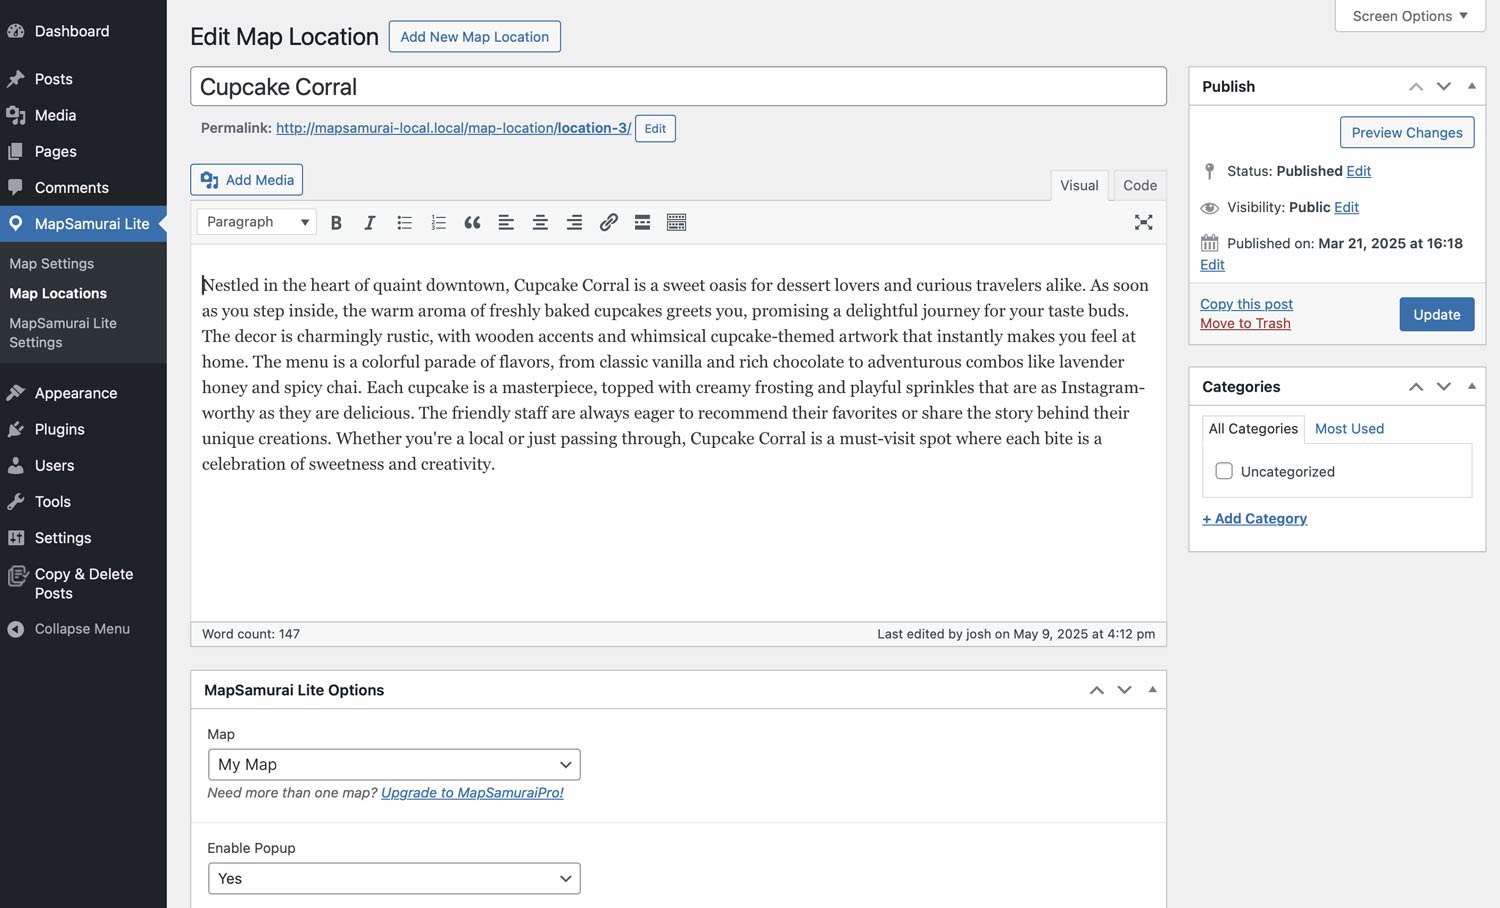The width and height of the screenshot is (1500, 908).
Task: Open Map Settings submenu item
Action: 51,263
